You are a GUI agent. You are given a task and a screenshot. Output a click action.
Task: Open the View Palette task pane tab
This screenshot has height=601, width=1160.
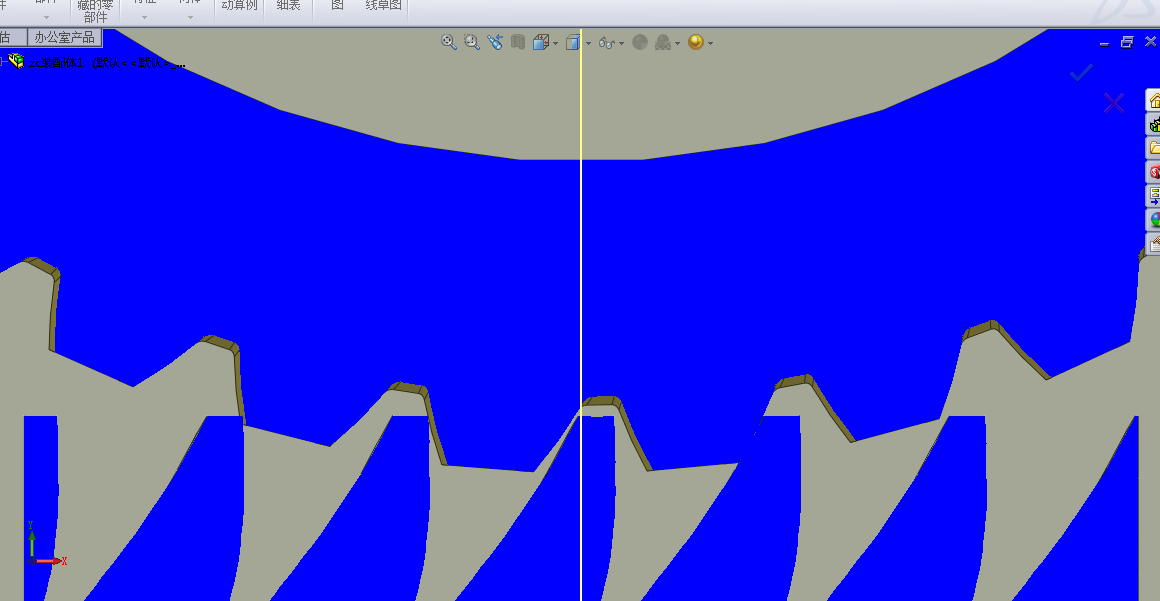tap(1153, 196)
